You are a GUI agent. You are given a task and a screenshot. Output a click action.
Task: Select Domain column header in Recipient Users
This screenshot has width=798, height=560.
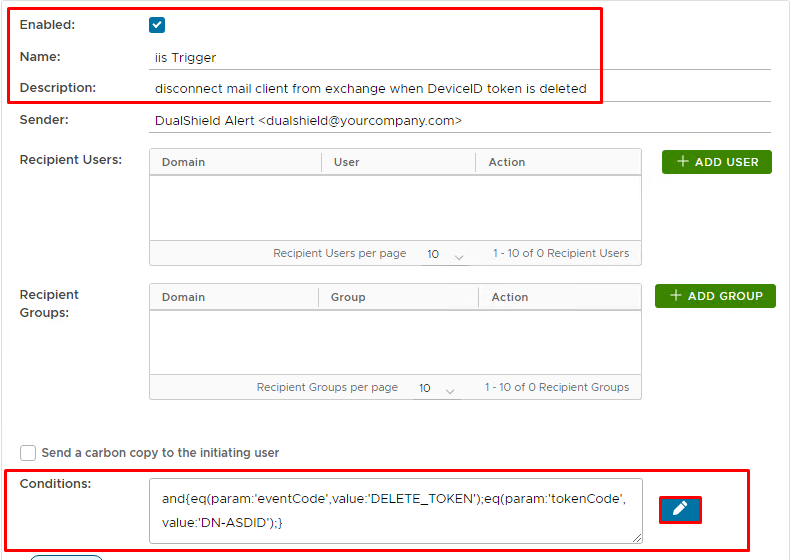click(x=184, y=162)
